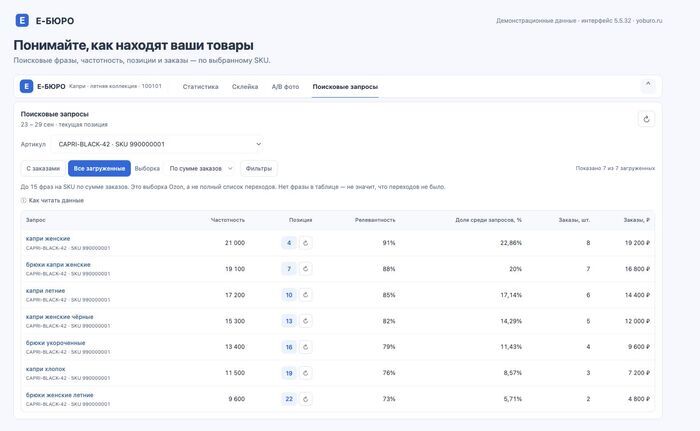
Task: Sort by the Позиция column header
Action: coord(300,220)
